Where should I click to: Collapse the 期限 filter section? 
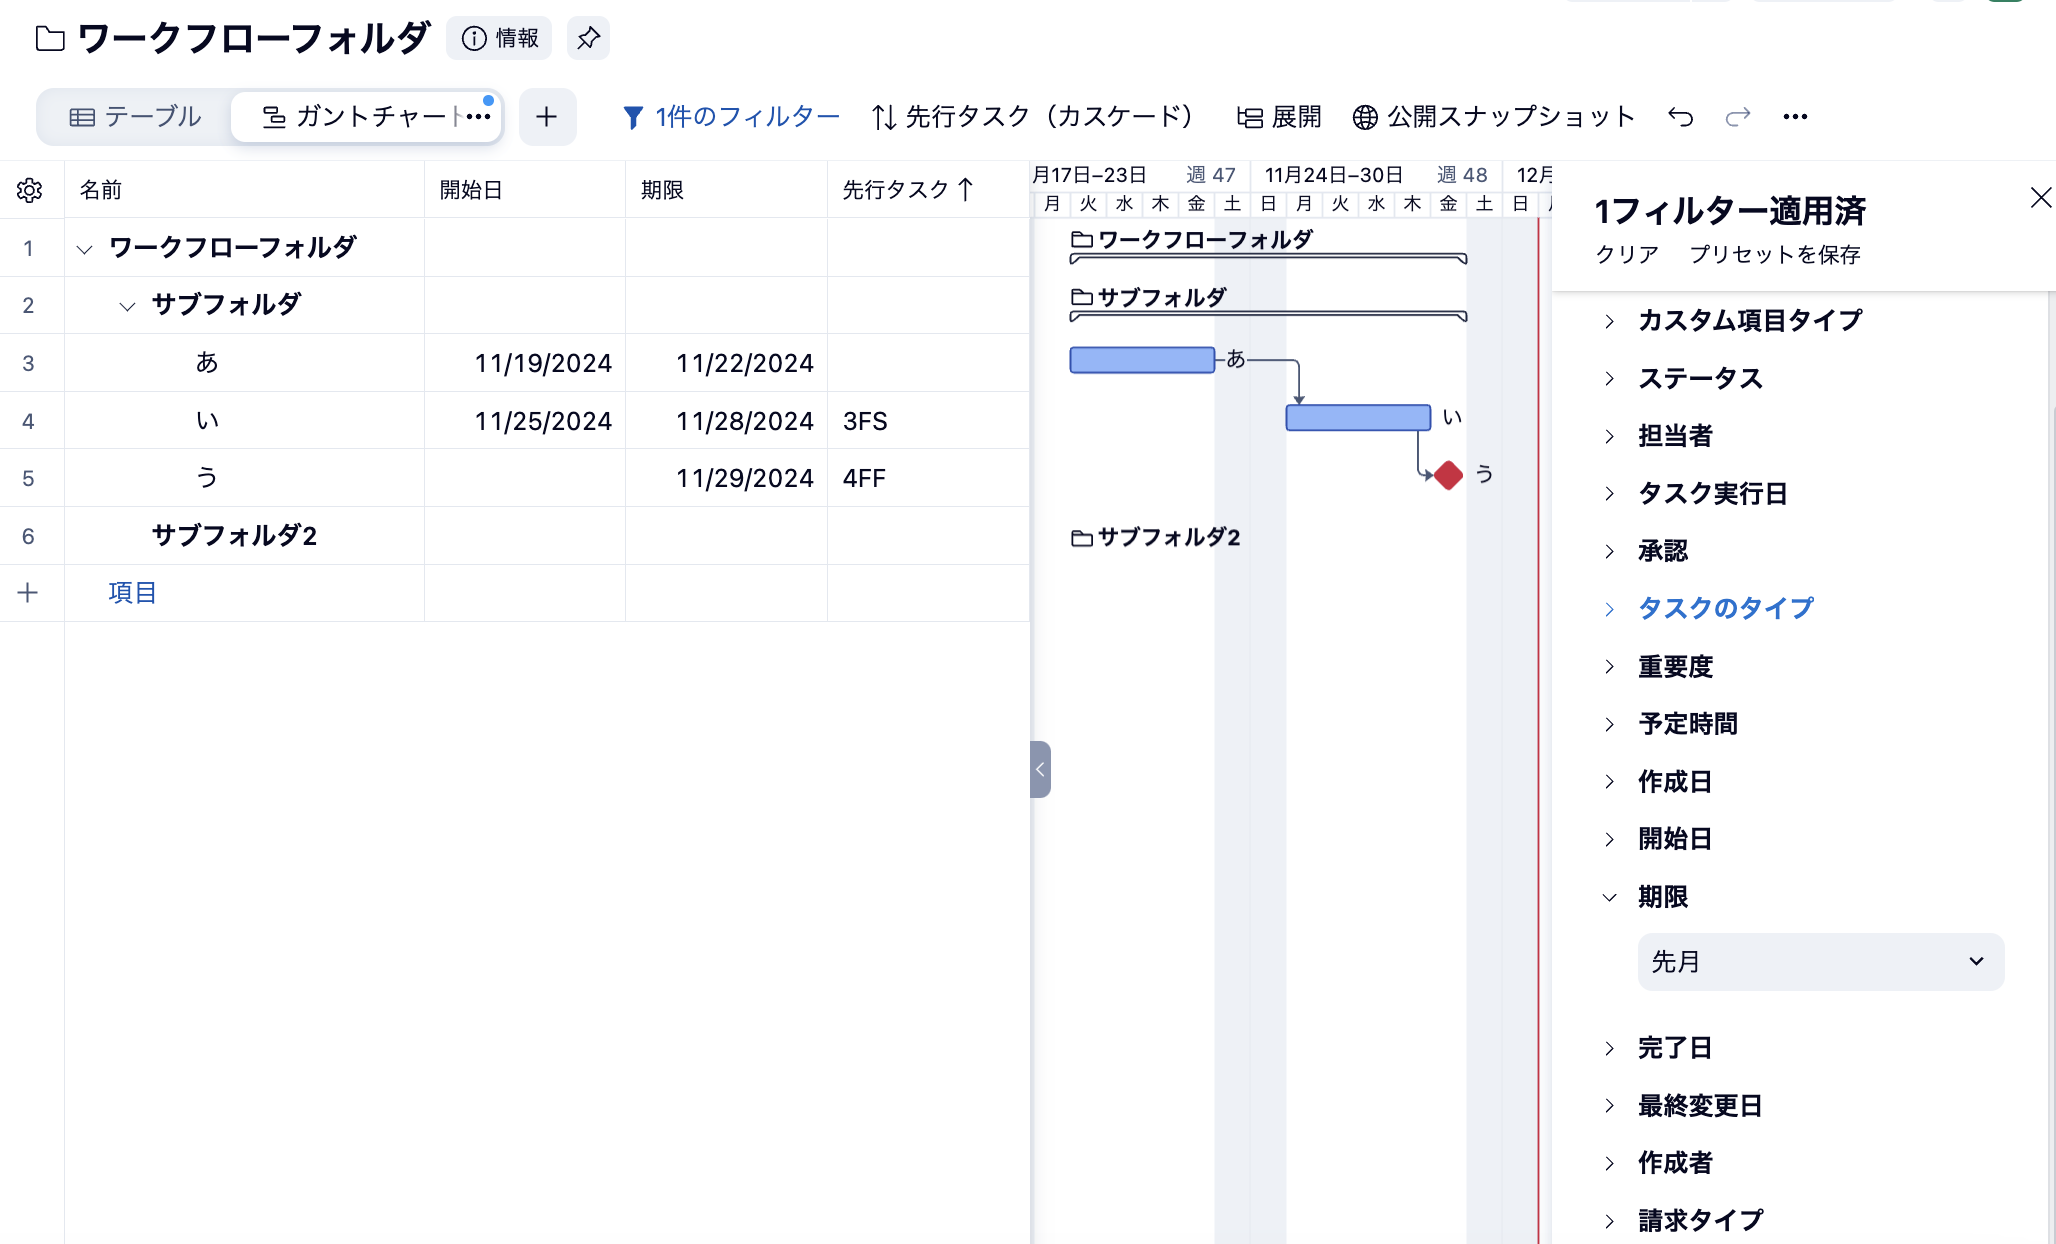(1662, 897)
